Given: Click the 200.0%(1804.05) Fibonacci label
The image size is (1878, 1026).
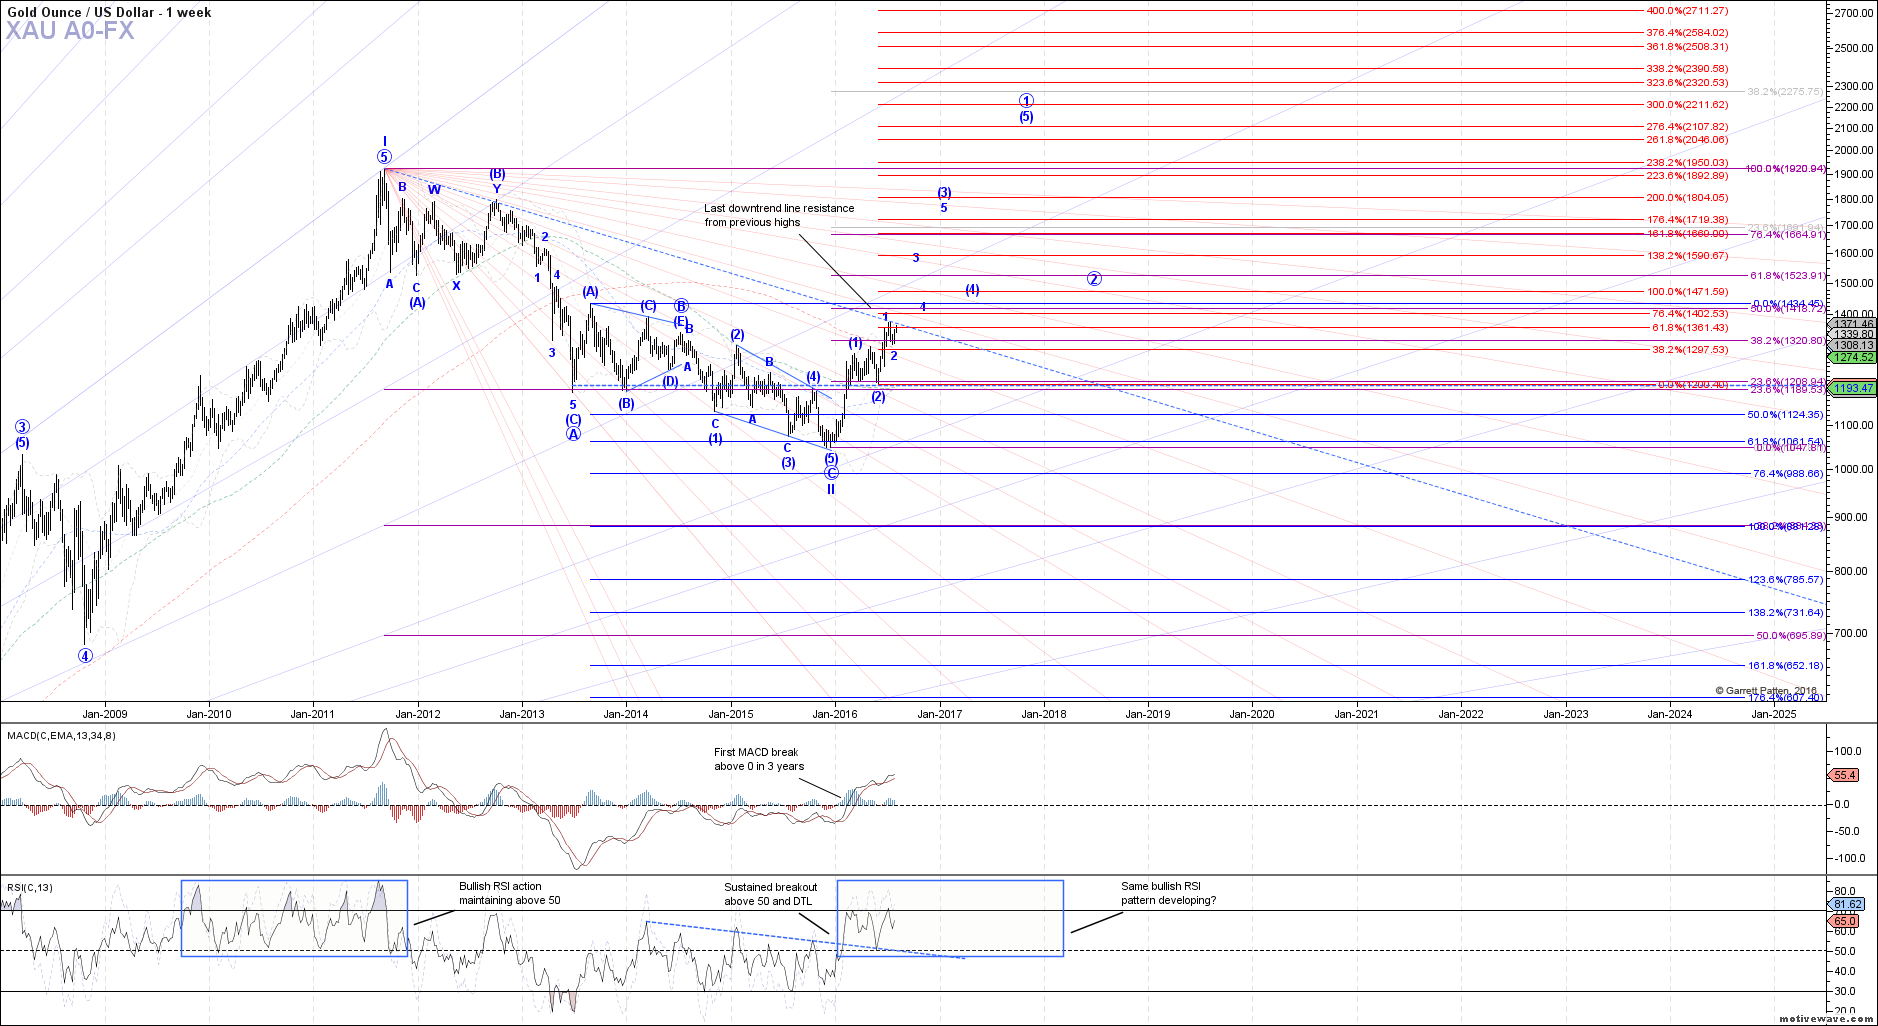Looking at the screenshot, I should (x=1687, y=198).
